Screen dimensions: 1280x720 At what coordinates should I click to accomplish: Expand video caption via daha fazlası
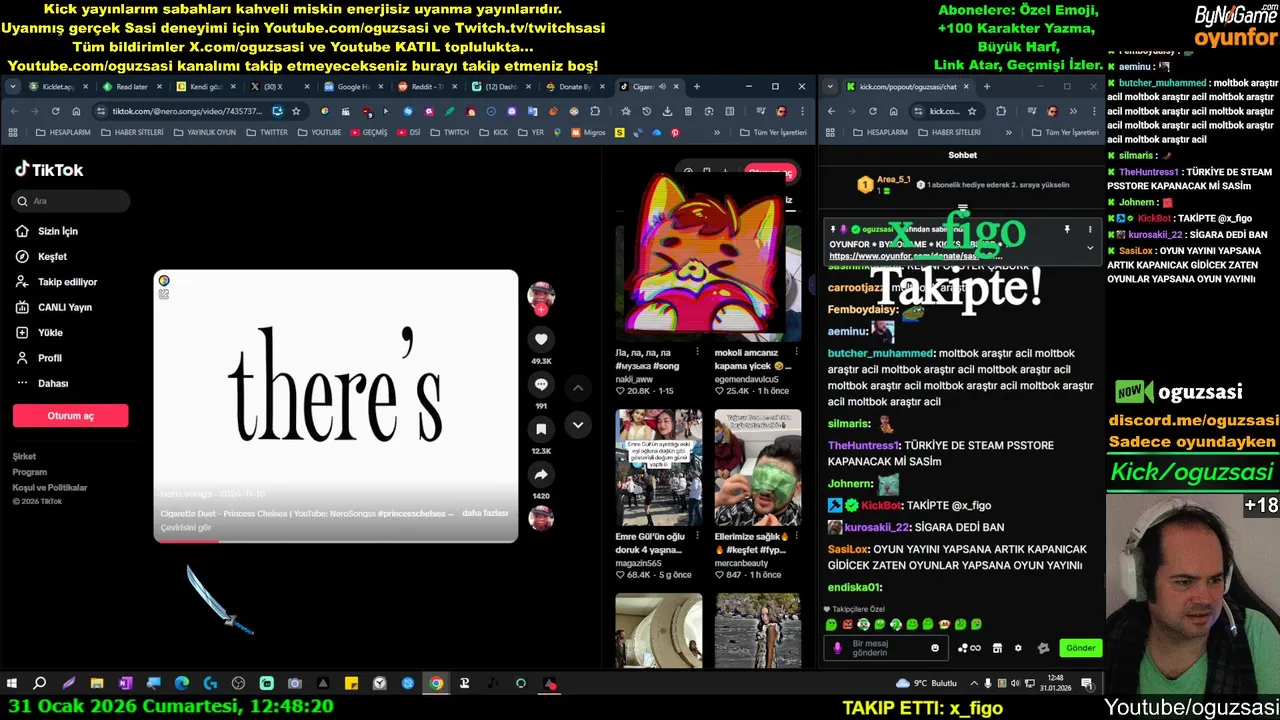485,513
